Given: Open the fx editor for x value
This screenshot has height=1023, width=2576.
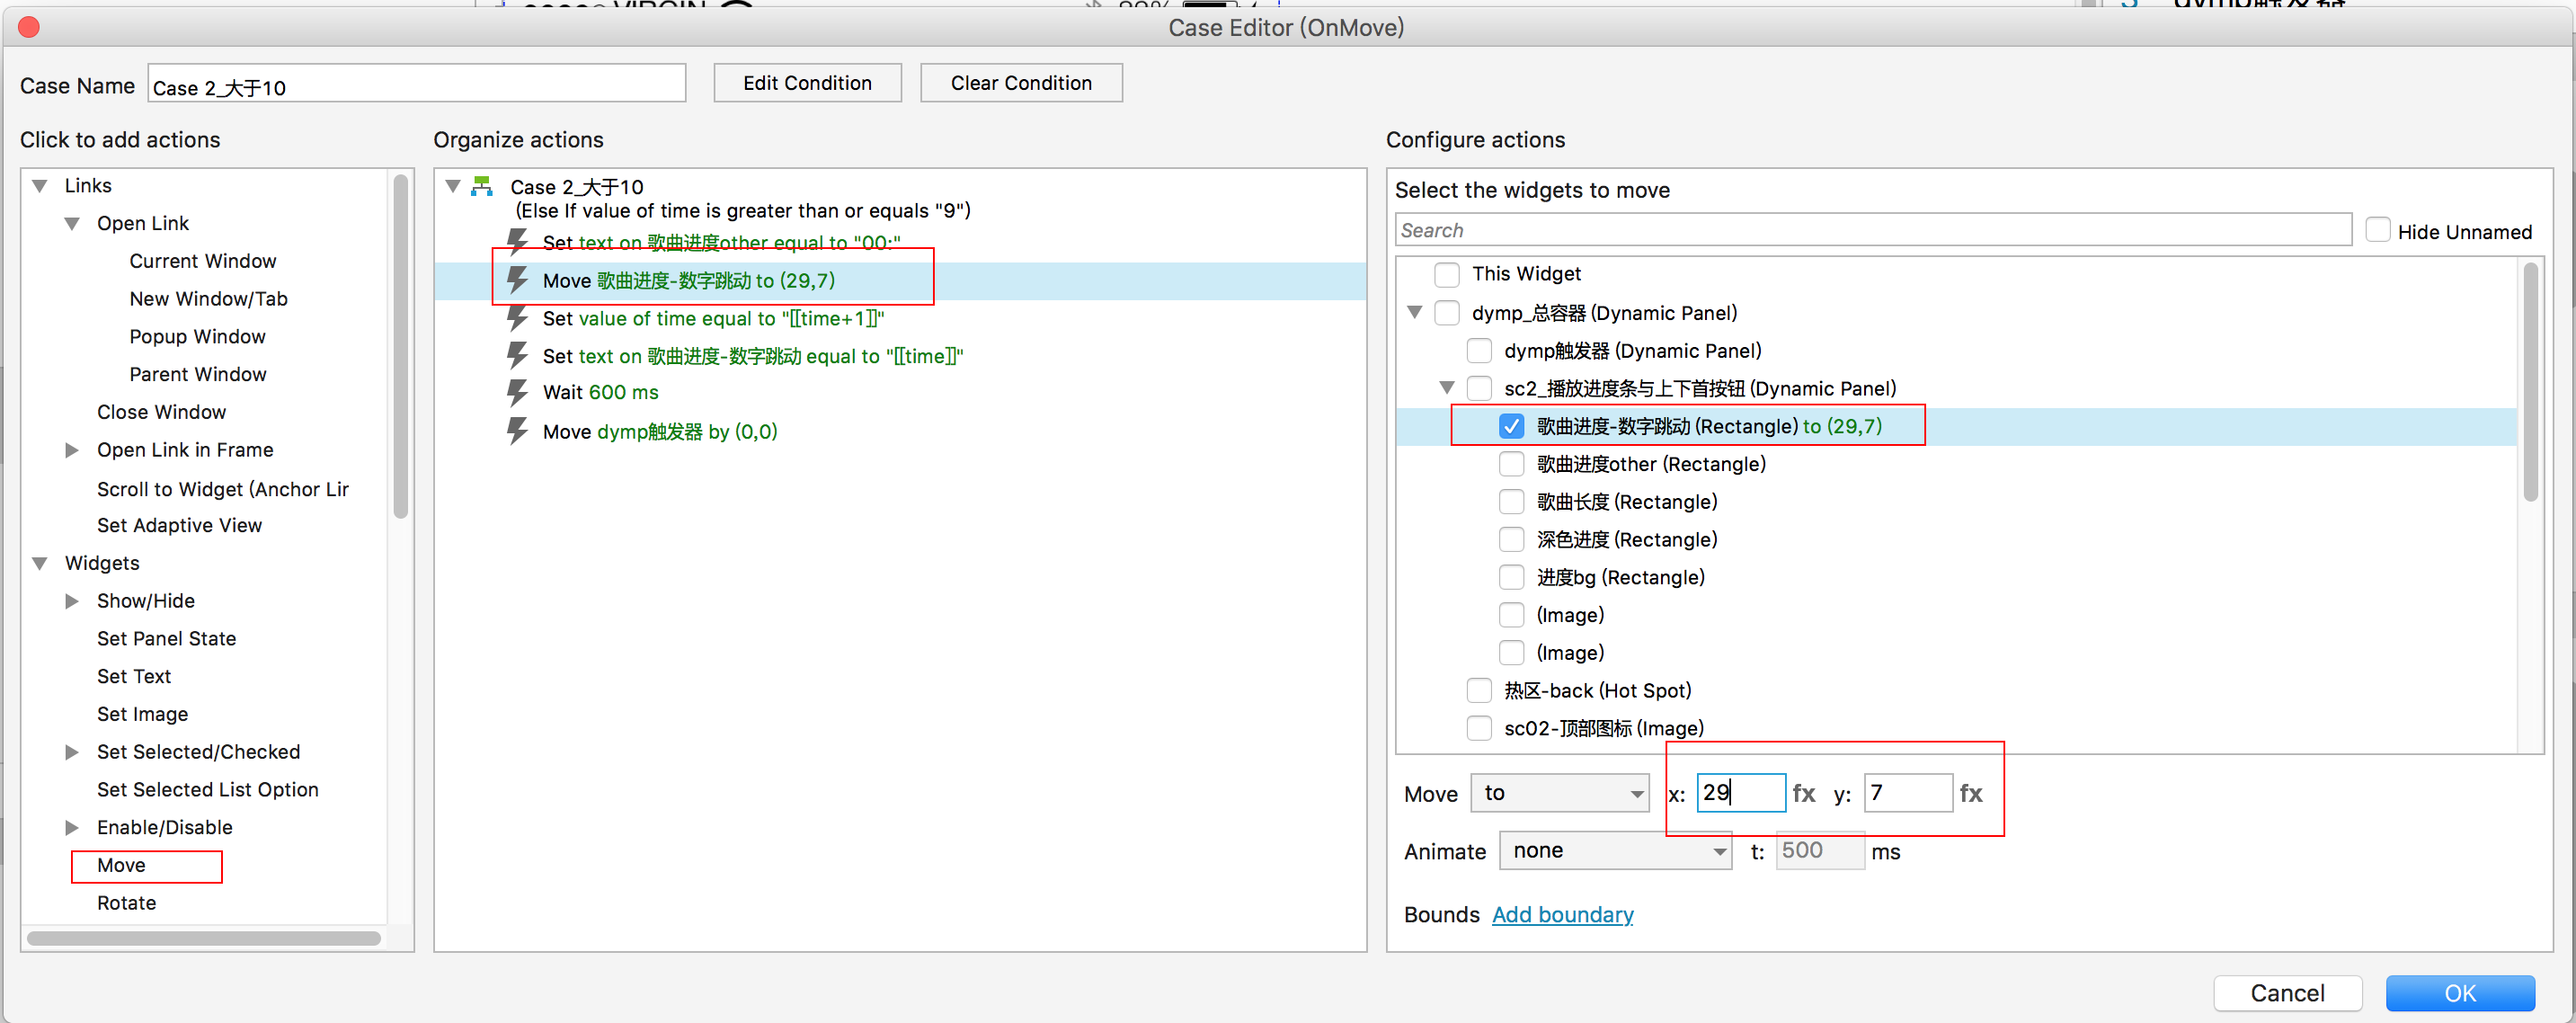Looking at the screenshot, I should (1803, 793).
